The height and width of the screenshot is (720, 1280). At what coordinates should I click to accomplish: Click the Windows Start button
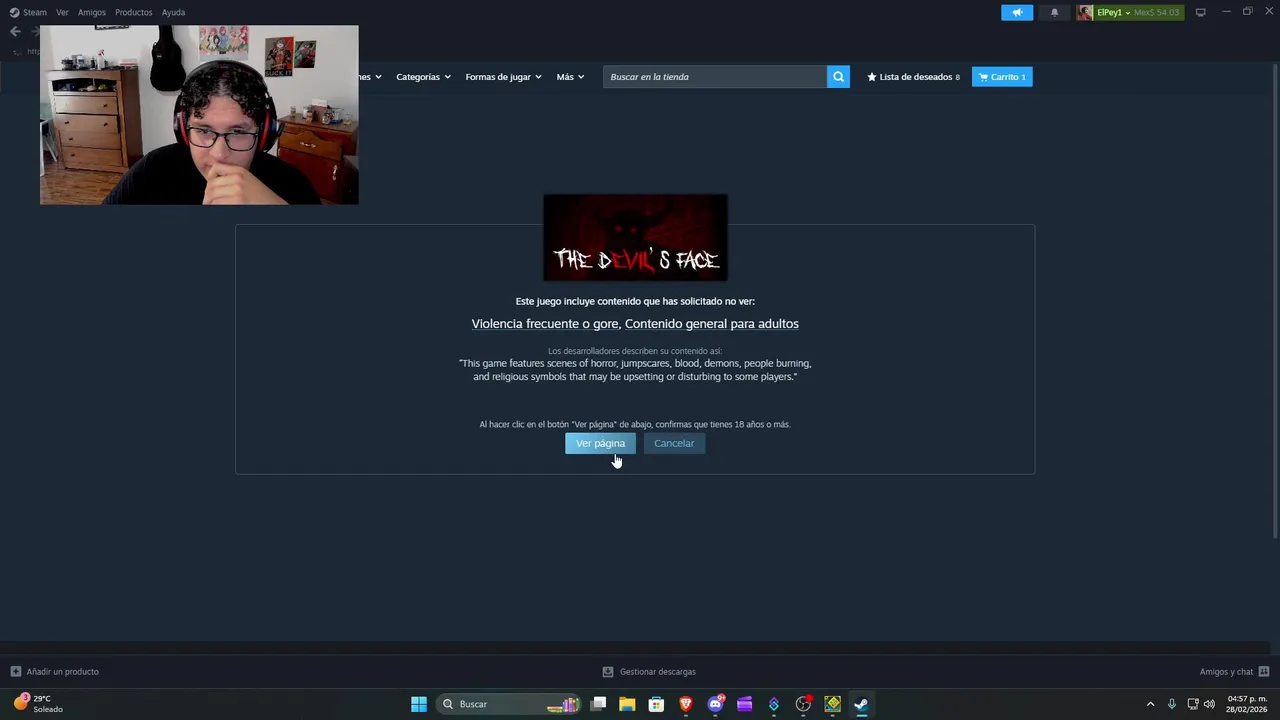pyautogui.click(x=419, y=704)
